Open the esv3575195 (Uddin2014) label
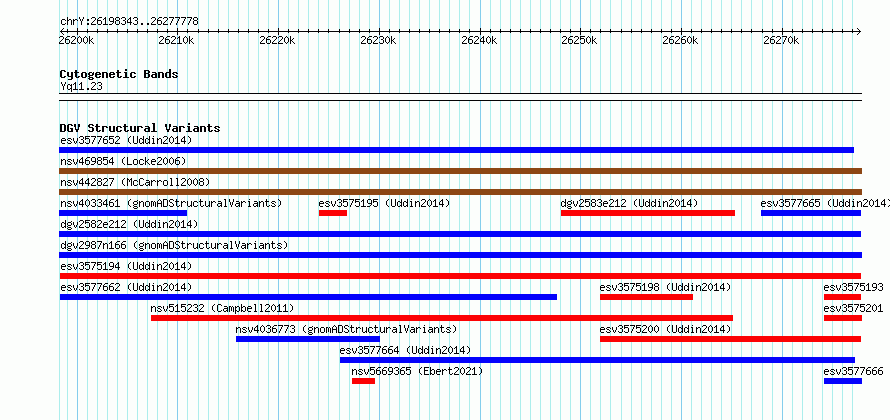 (384, 203)
